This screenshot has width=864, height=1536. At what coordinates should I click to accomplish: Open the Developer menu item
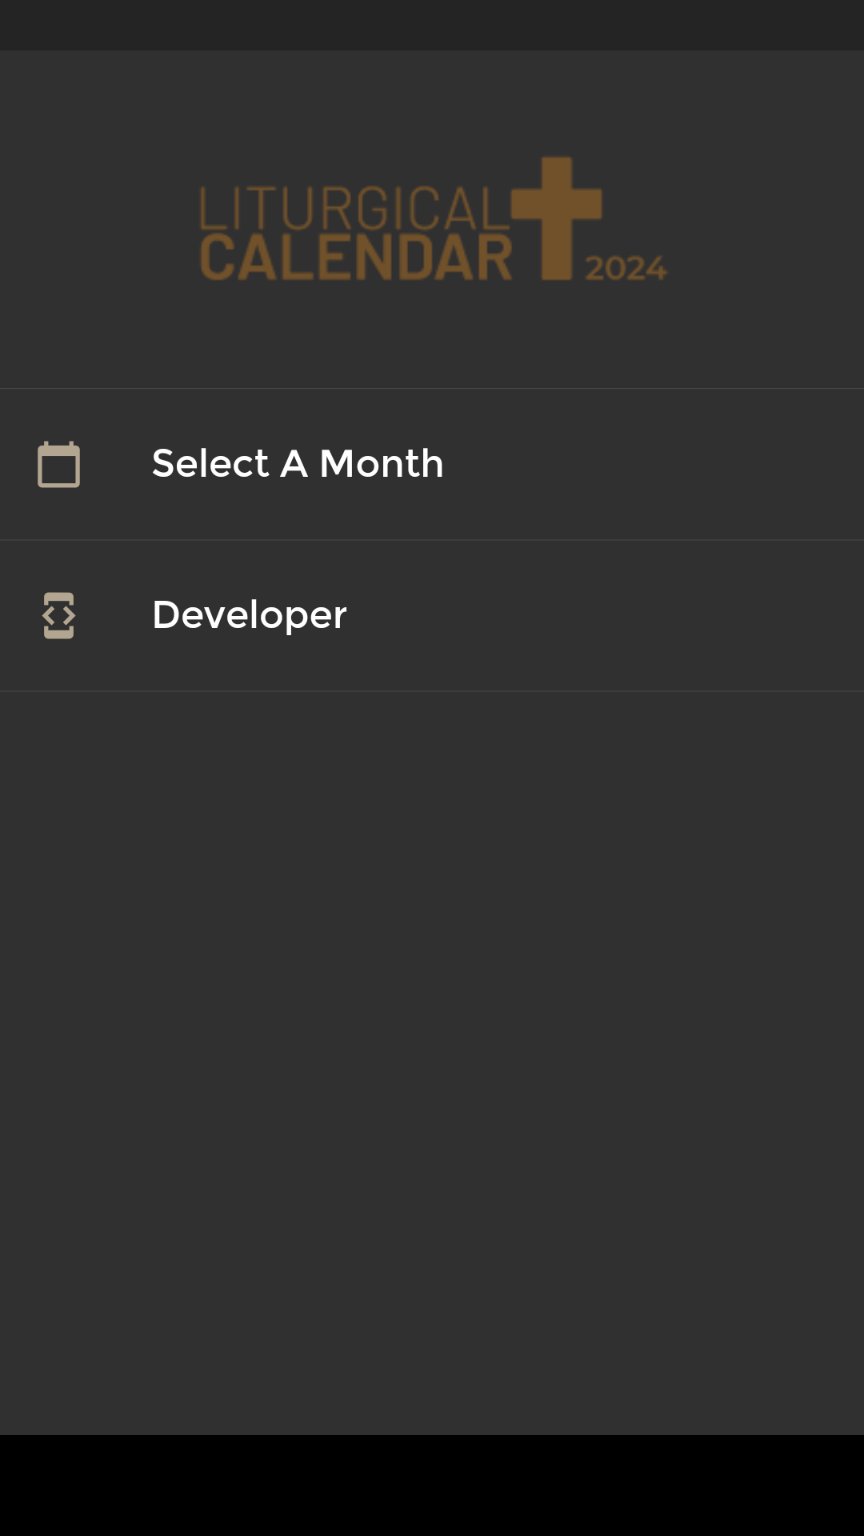coord(249,615)
